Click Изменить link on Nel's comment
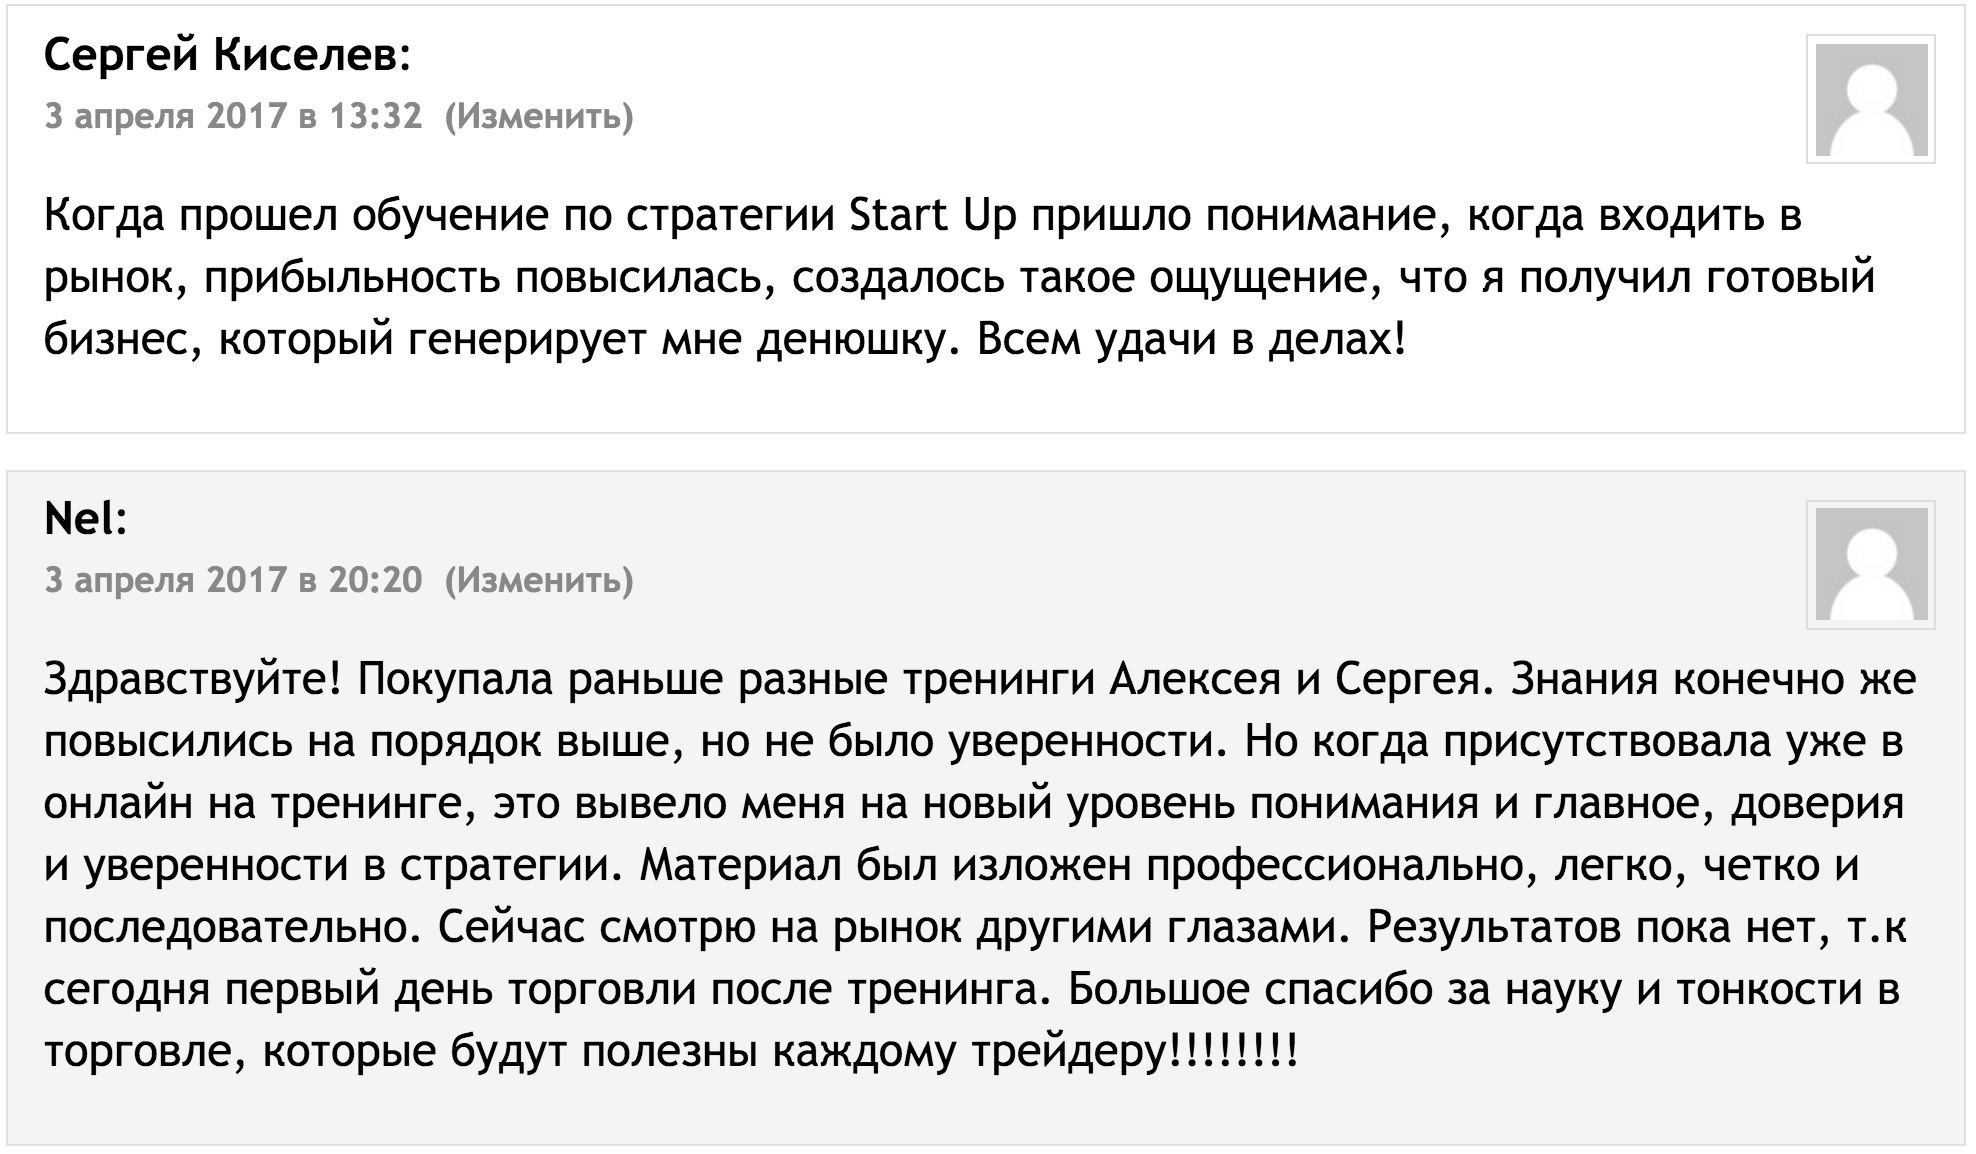The height and width of the screenshot is (1154, 1976). [x=538, y=580]
